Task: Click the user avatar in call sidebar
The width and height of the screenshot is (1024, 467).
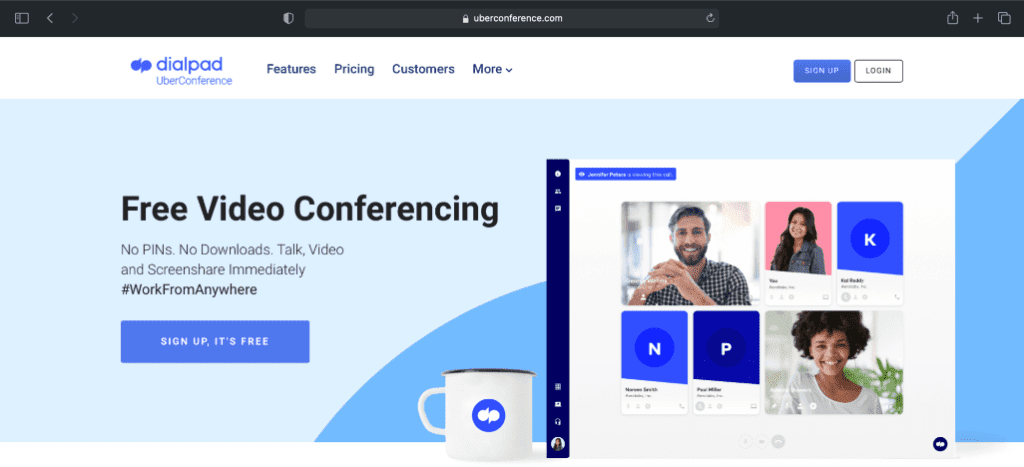Action: [x=558, y=444]
